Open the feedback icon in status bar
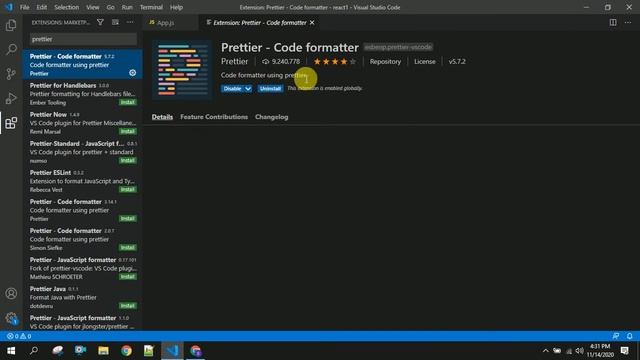This screenshot has height=360, width=640. pyautogui.click(x=616, y=336)
